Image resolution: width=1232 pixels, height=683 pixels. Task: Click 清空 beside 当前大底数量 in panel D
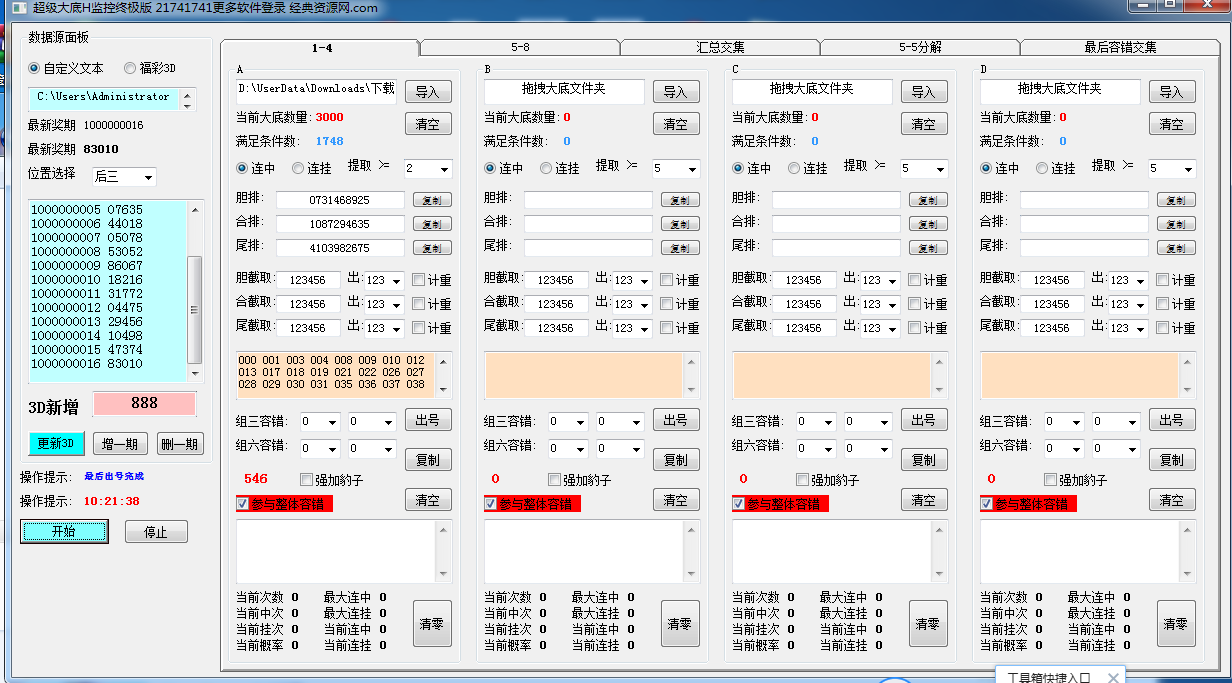pyautogui.click(x=1172, y=124)
